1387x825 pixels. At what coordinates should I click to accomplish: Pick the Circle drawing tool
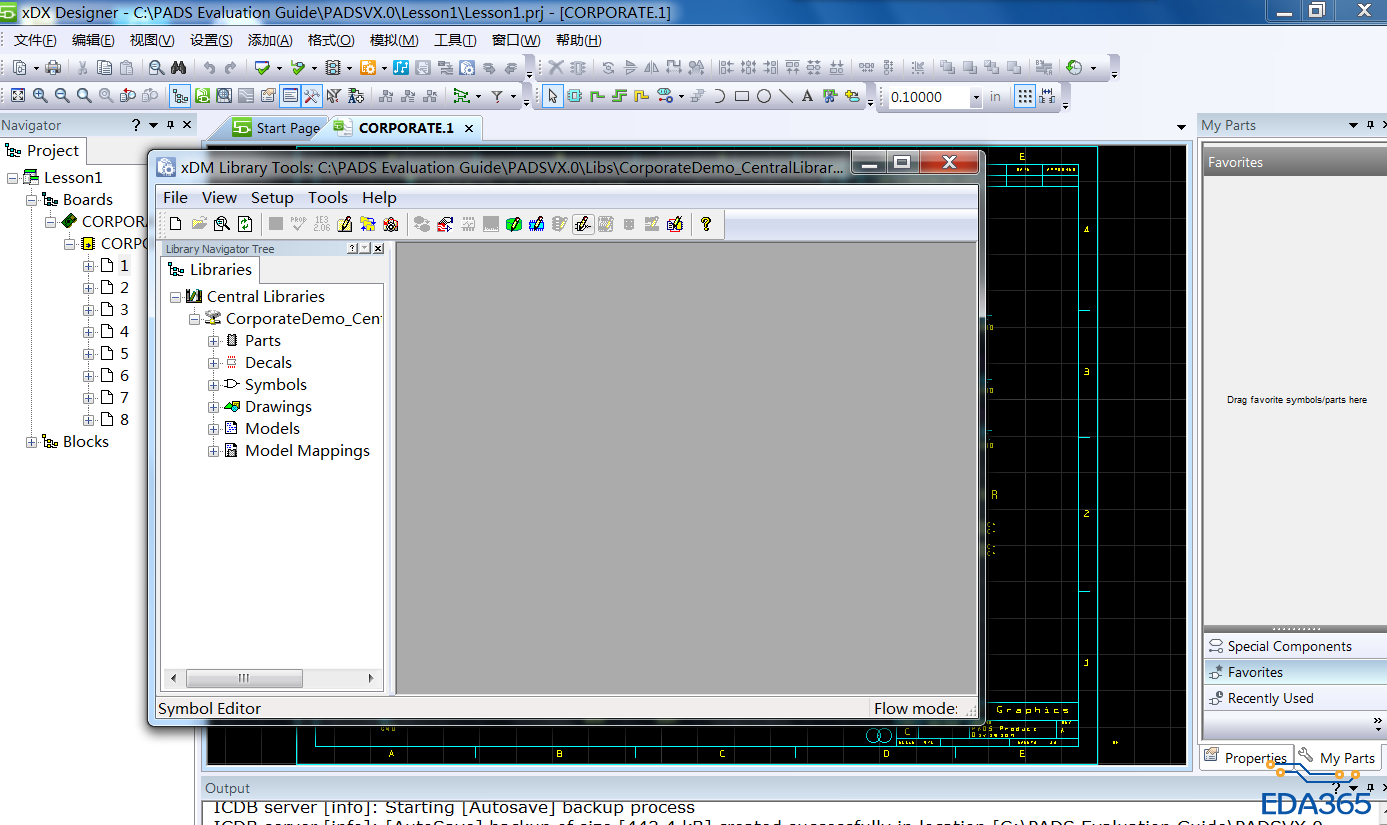pyautogui.click(x=764, y=96)
